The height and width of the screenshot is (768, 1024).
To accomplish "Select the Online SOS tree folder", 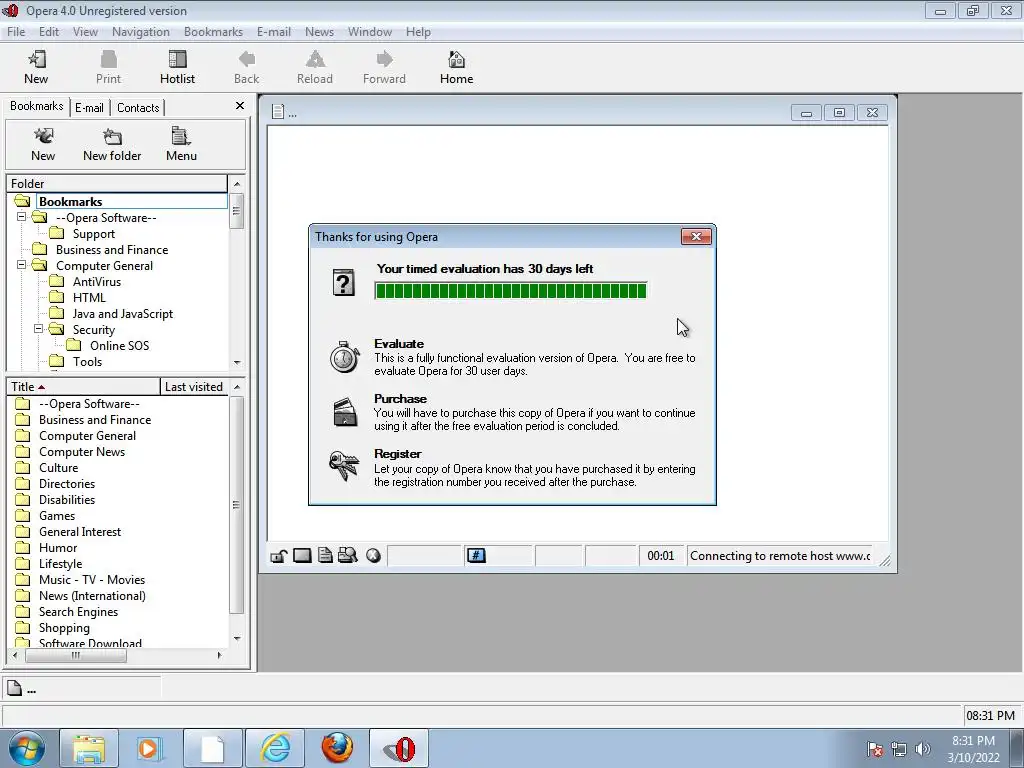I will [120, 345].
